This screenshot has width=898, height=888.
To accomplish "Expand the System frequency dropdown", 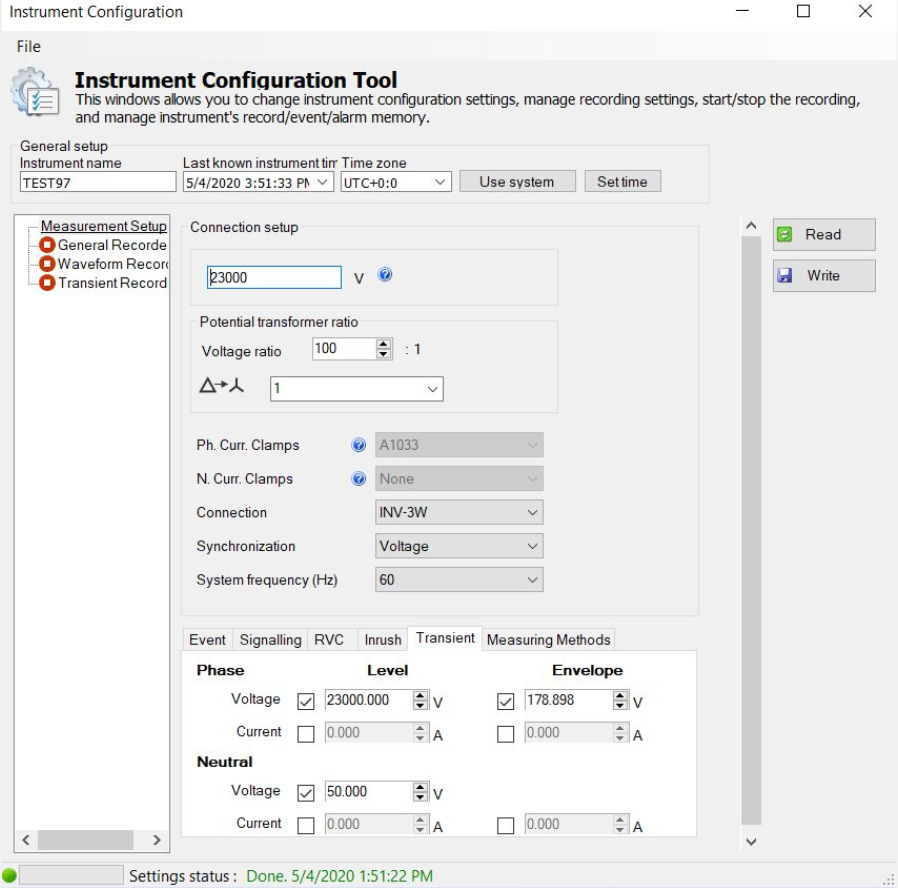I will coord(459,580).
